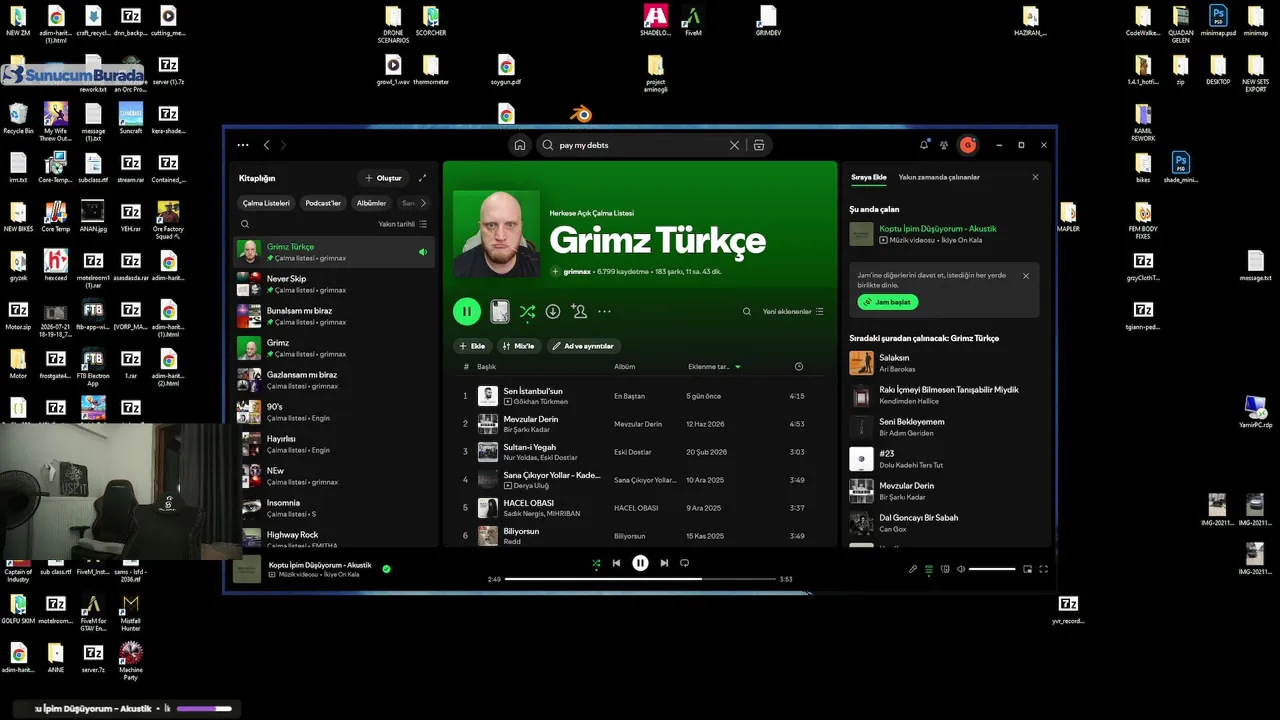Search in playlist with magnifier icon
Viewport: 1280px width, 720px height.
[746, 311]
